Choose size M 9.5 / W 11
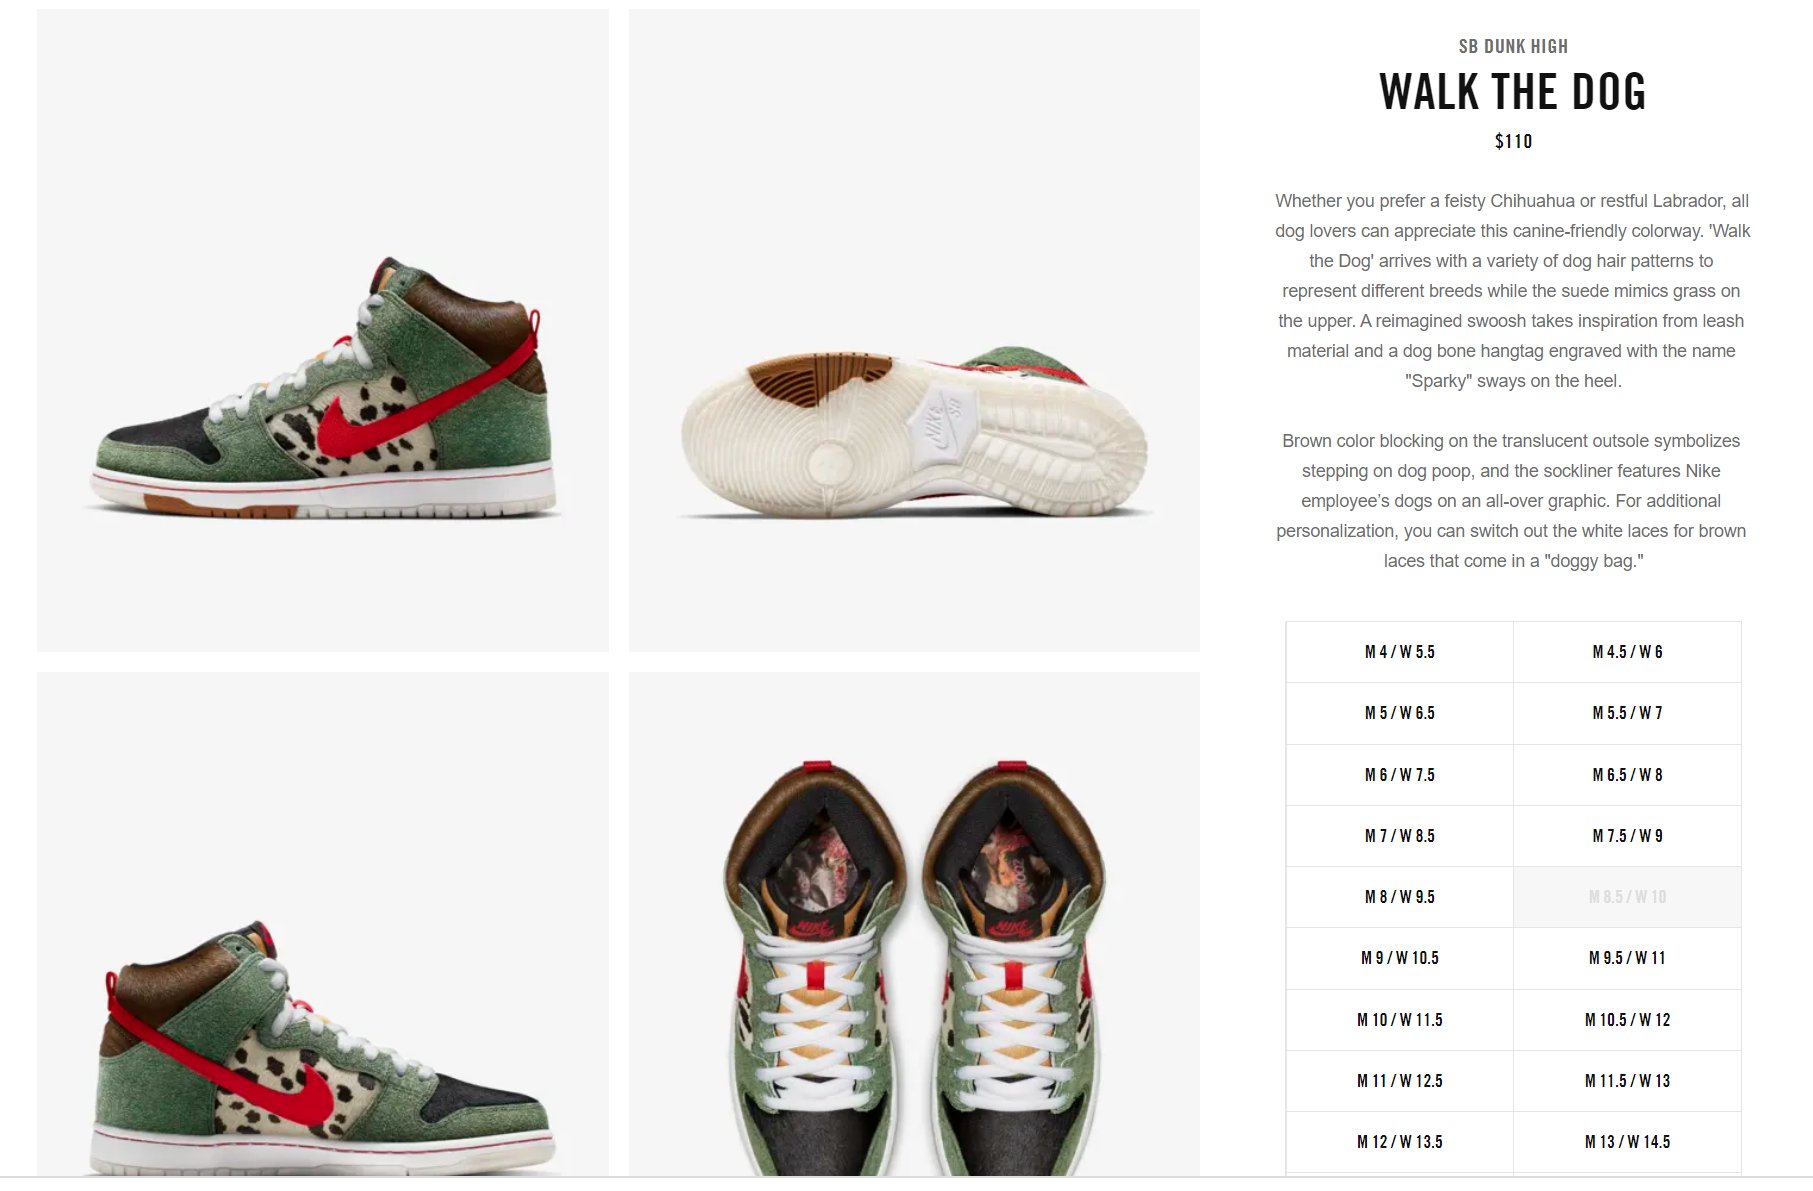The width and height of the screenshot is (1813, 1191). click(x=1627, y=958)
